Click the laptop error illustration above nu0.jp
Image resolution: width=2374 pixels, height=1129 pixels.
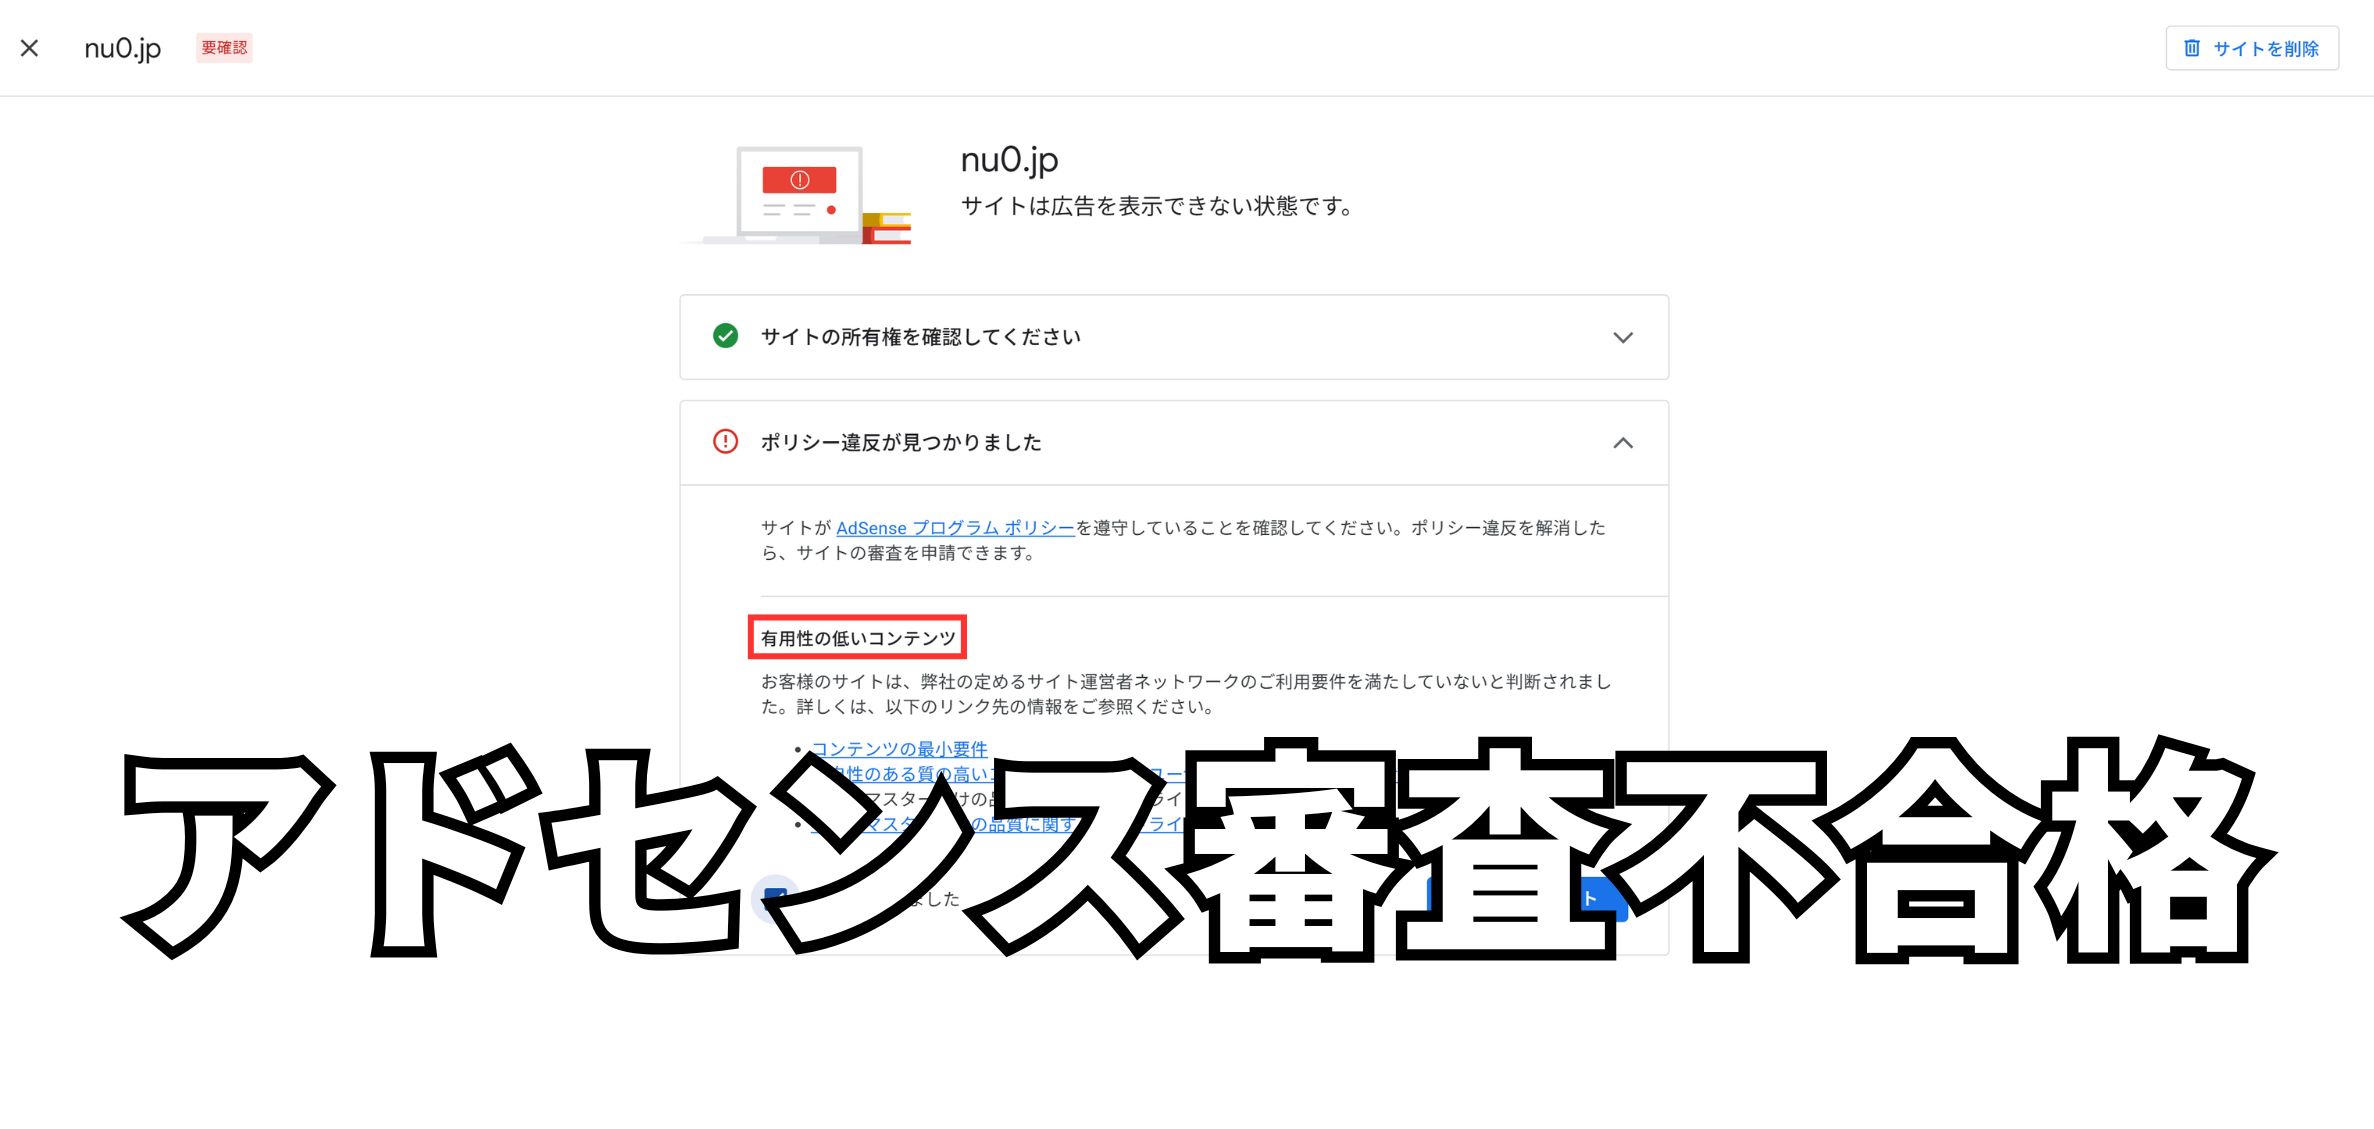[x=797, y=195]
